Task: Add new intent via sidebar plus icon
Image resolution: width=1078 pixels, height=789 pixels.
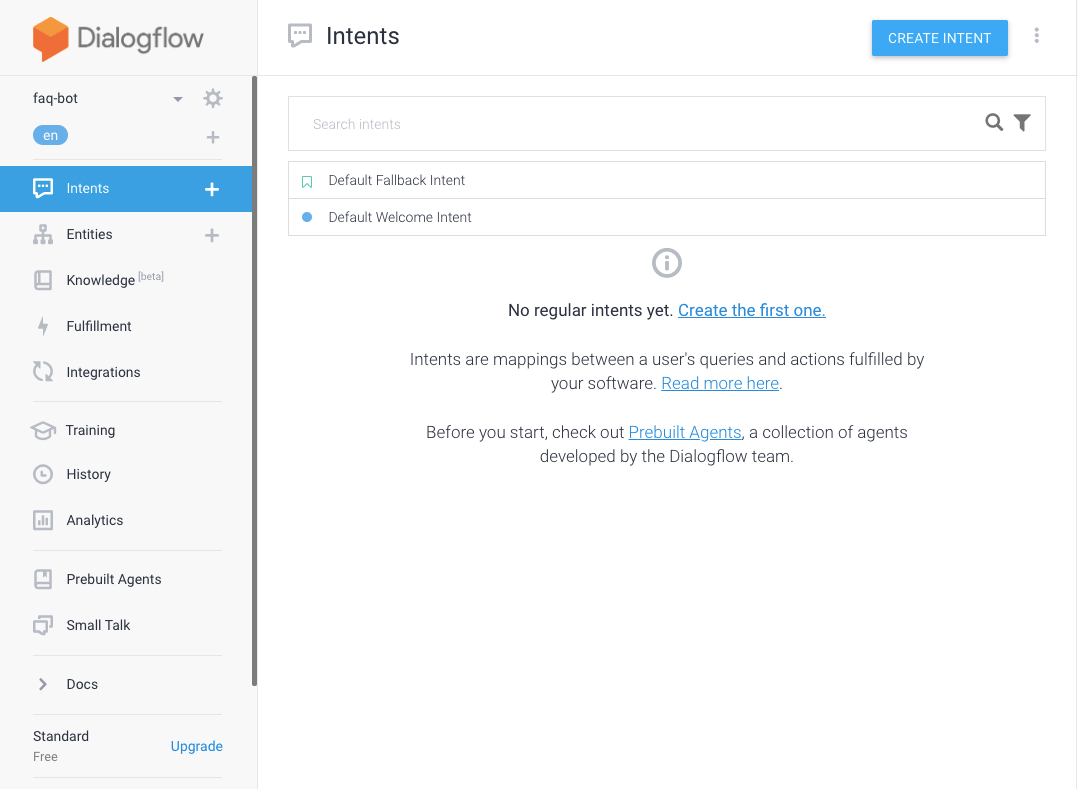Action: pos(212,189)
